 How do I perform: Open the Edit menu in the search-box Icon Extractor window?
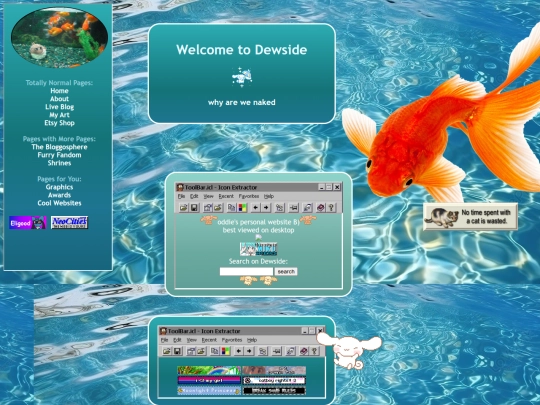coord(194,196)
